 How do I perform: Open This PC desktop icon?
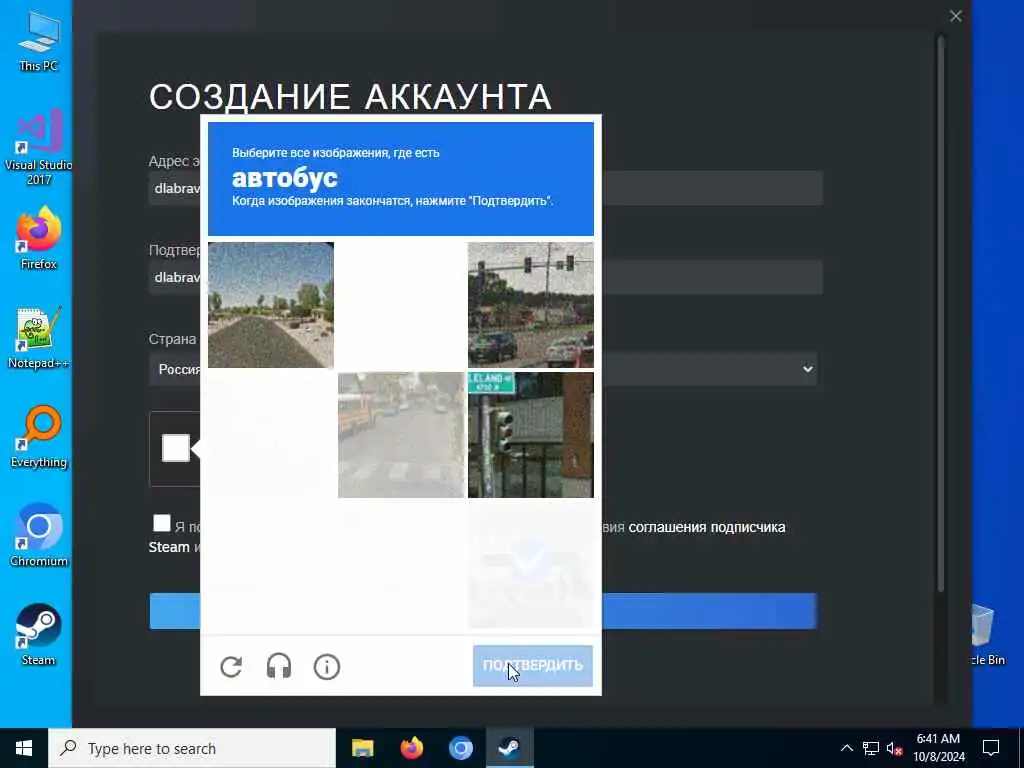pyautogui.click(x=38, y=42)
